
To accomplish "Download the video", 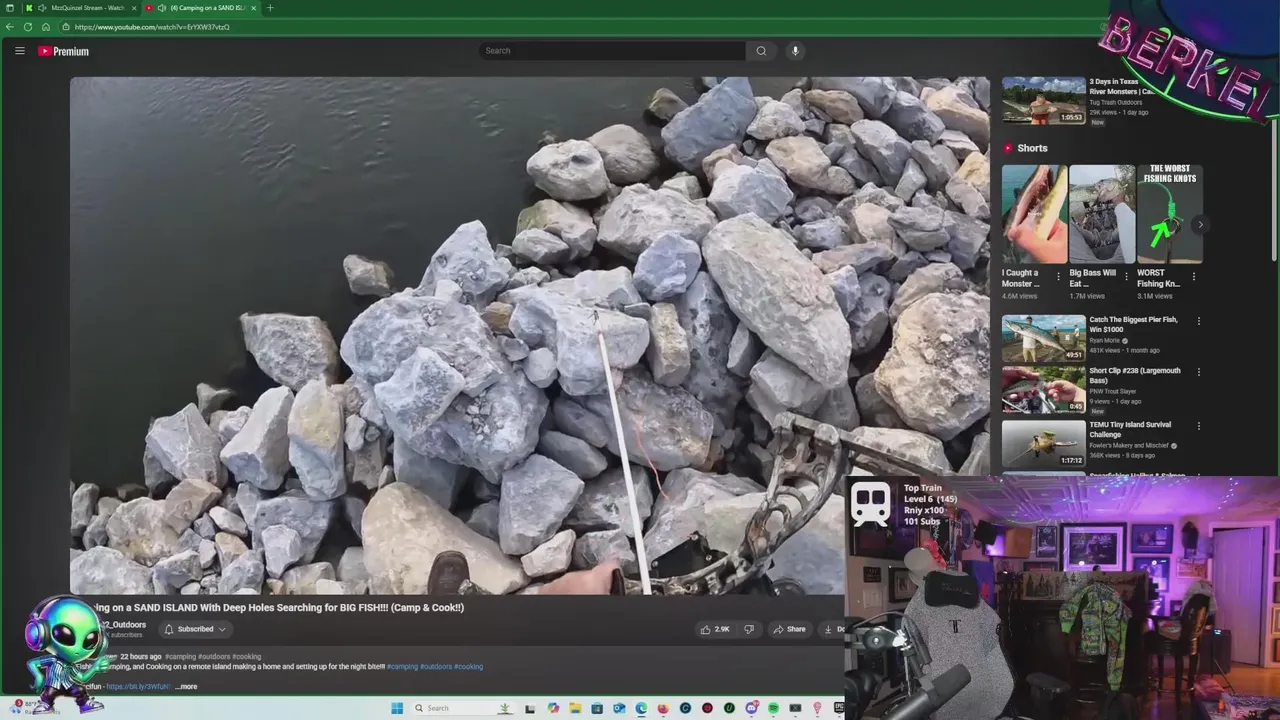I will pos(832,629).
